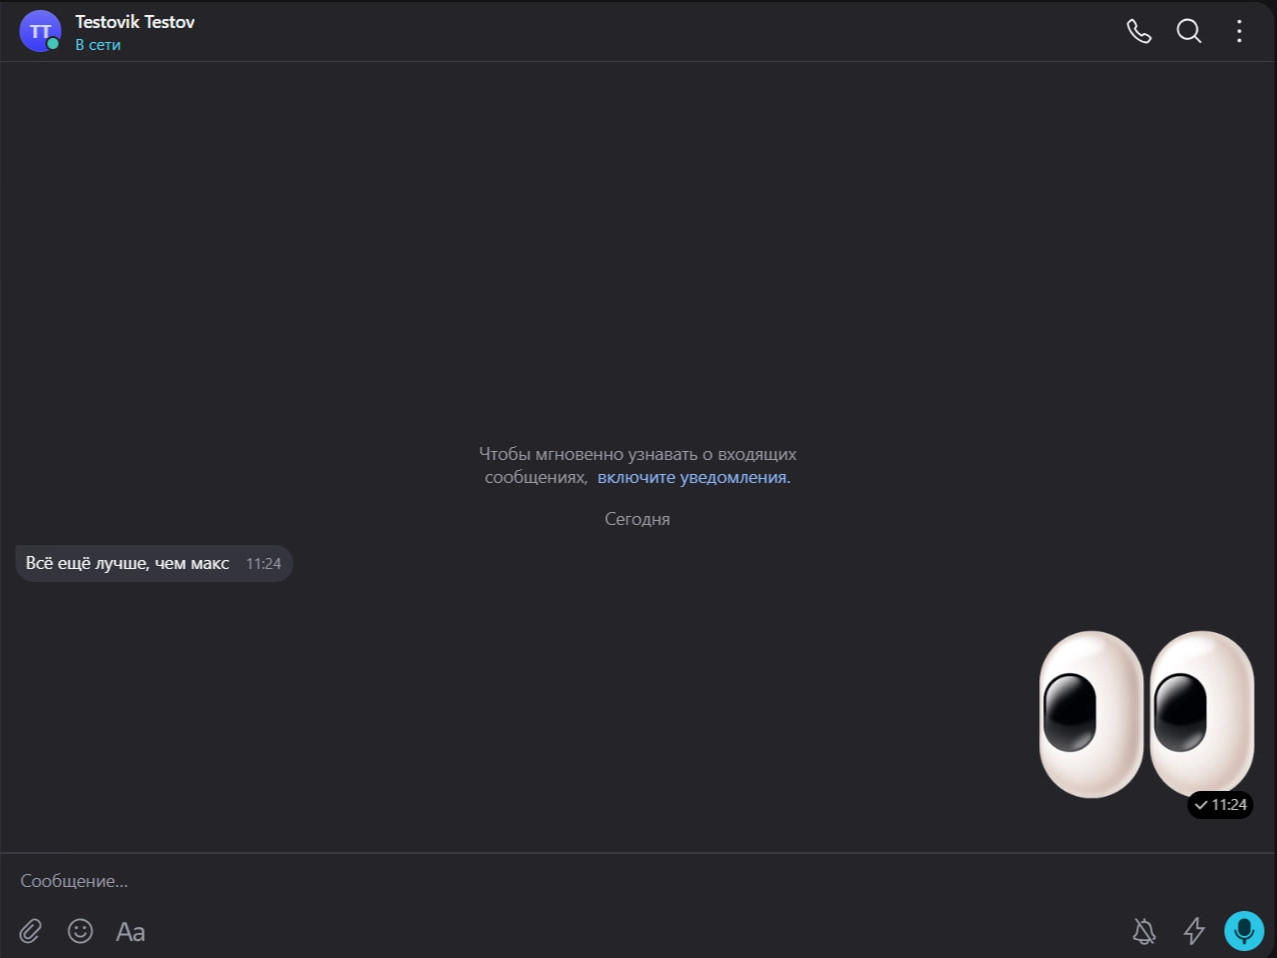Screen dimensions: 1277x958
Task: Start a voice call with Testovik Testov
Action: [x=1139, y=31]
